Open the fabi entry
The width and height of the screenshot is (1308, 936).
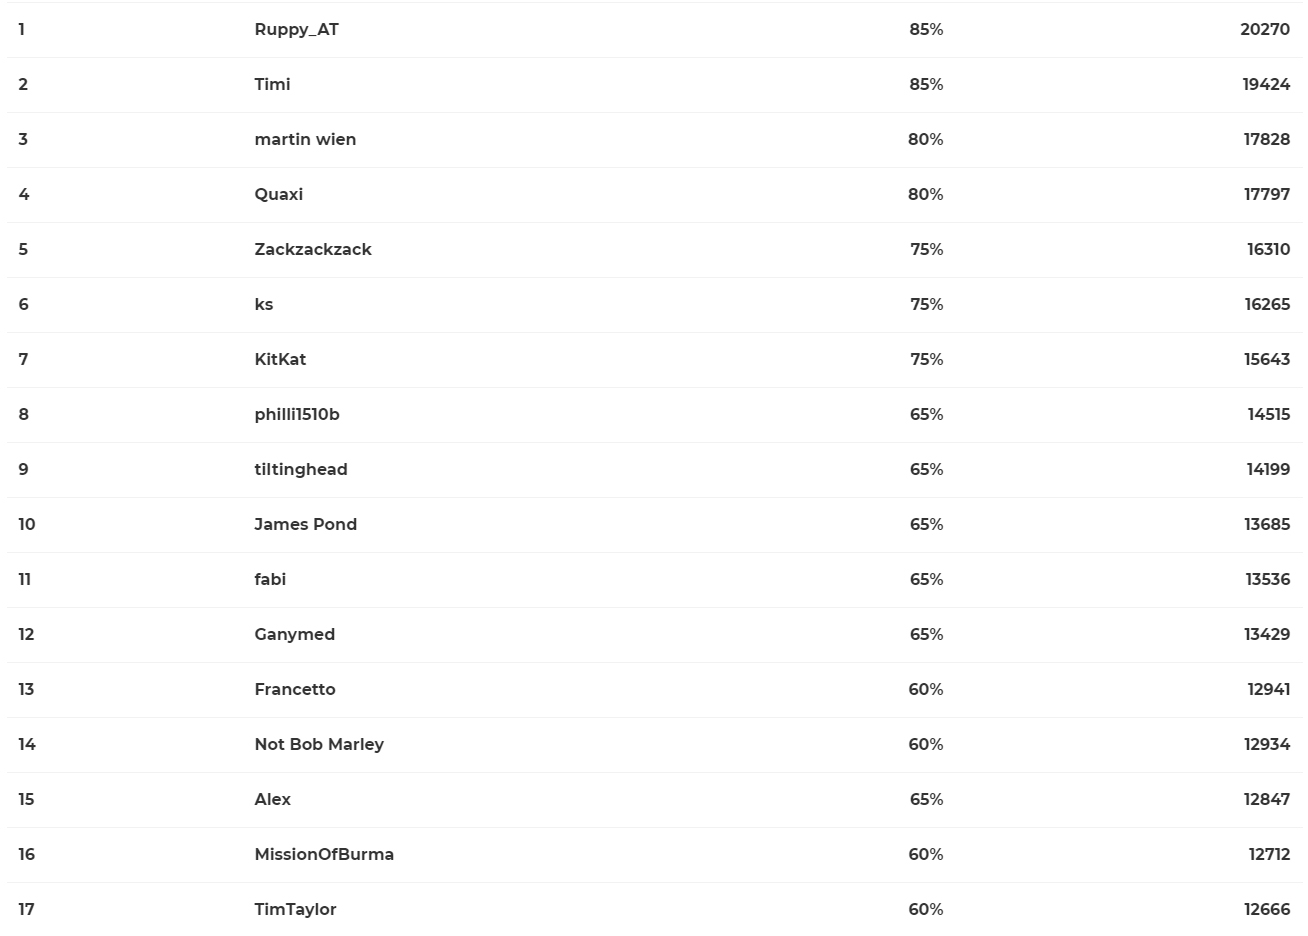pos(270,579)
